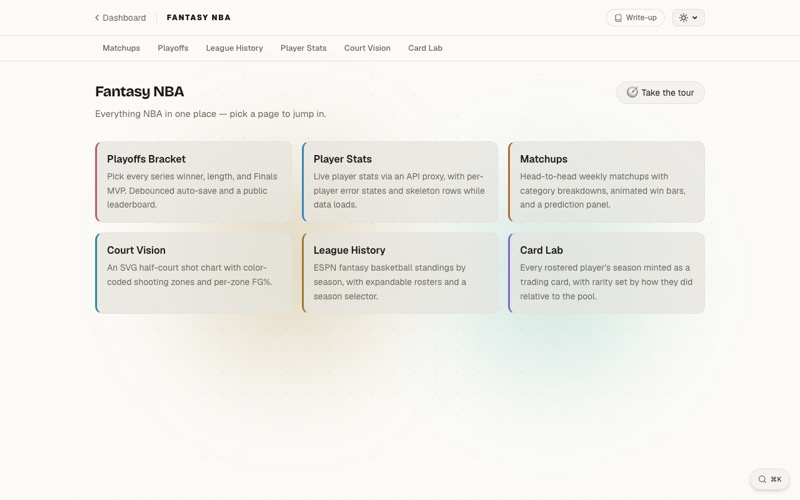
Task: Click 'Pick every series winner' description text
Action: (x=192, y=190)
